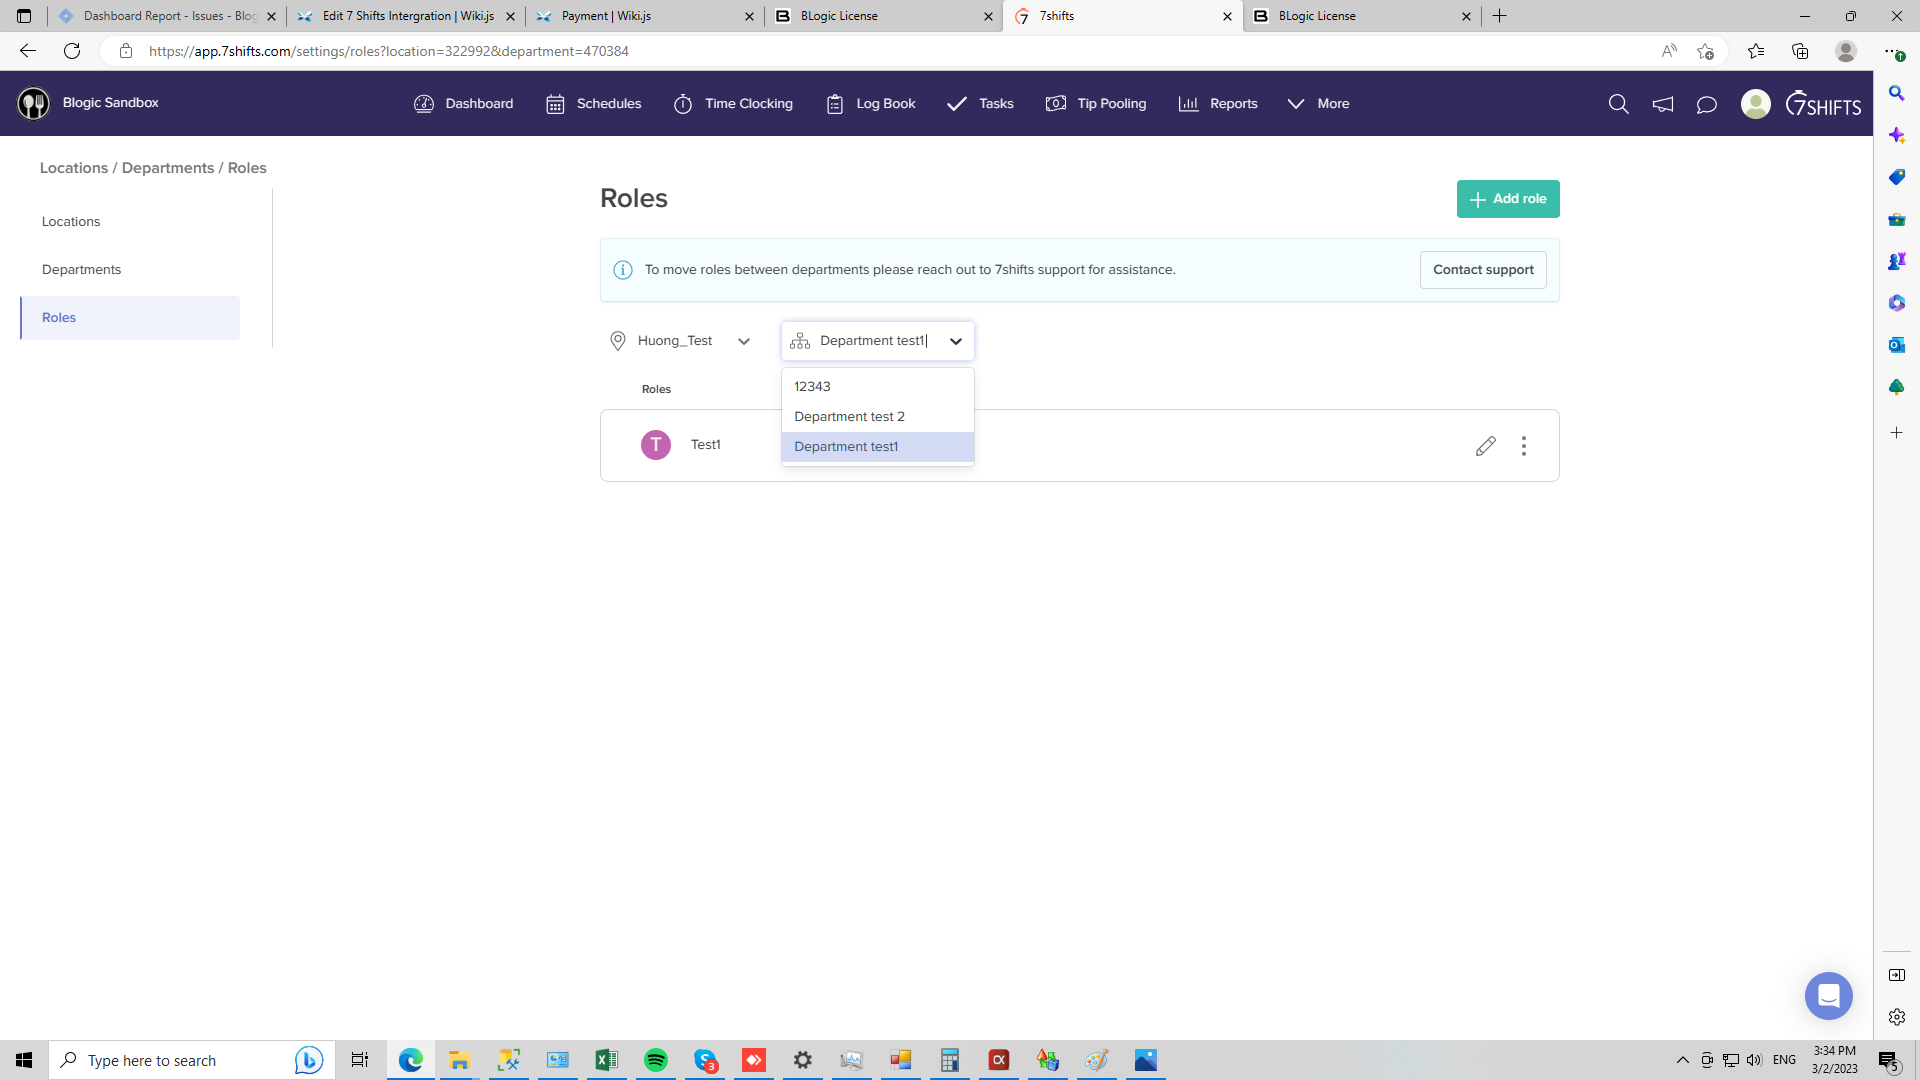Go to Tip Pooling section
Viewport: 1920px width, 1080px height.
1096,104
